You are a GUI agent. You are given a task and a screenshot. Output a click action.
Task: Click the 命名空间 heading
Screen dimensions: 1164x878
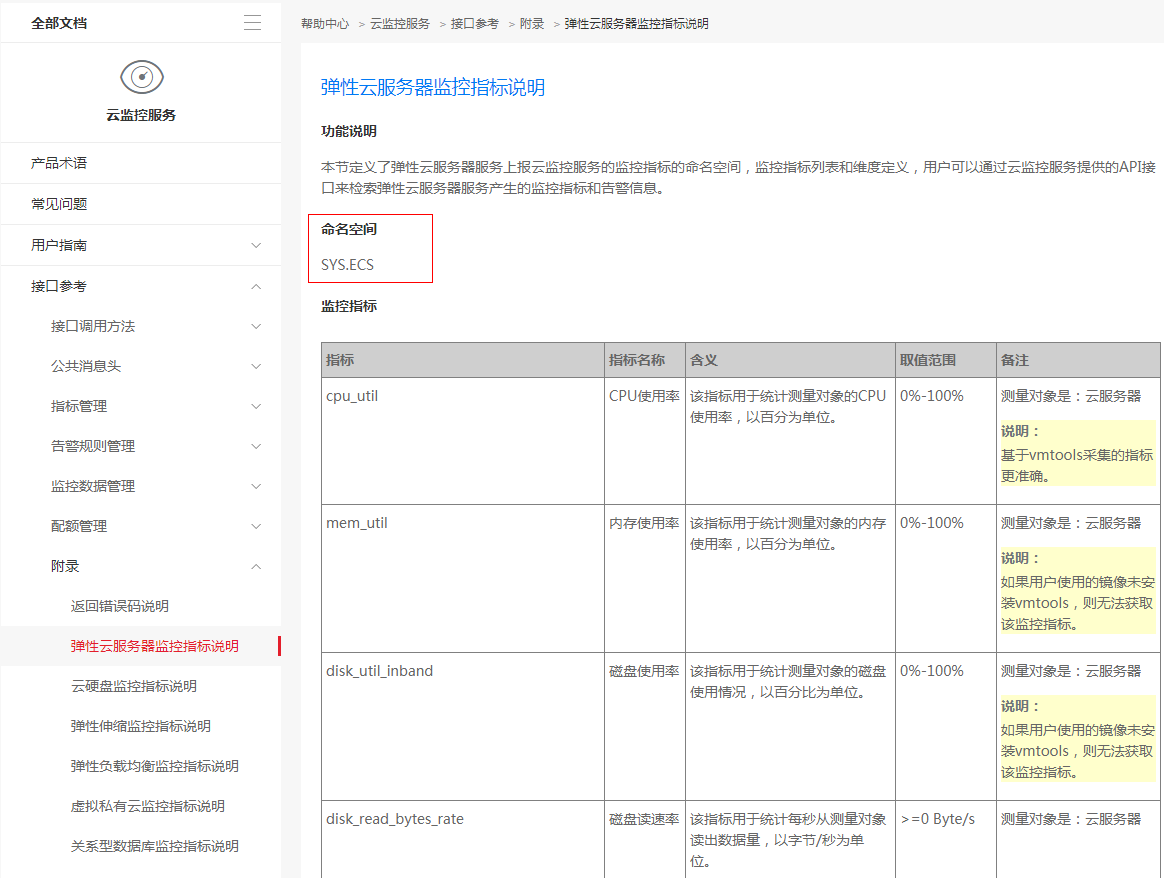click(x=349, y=229)
